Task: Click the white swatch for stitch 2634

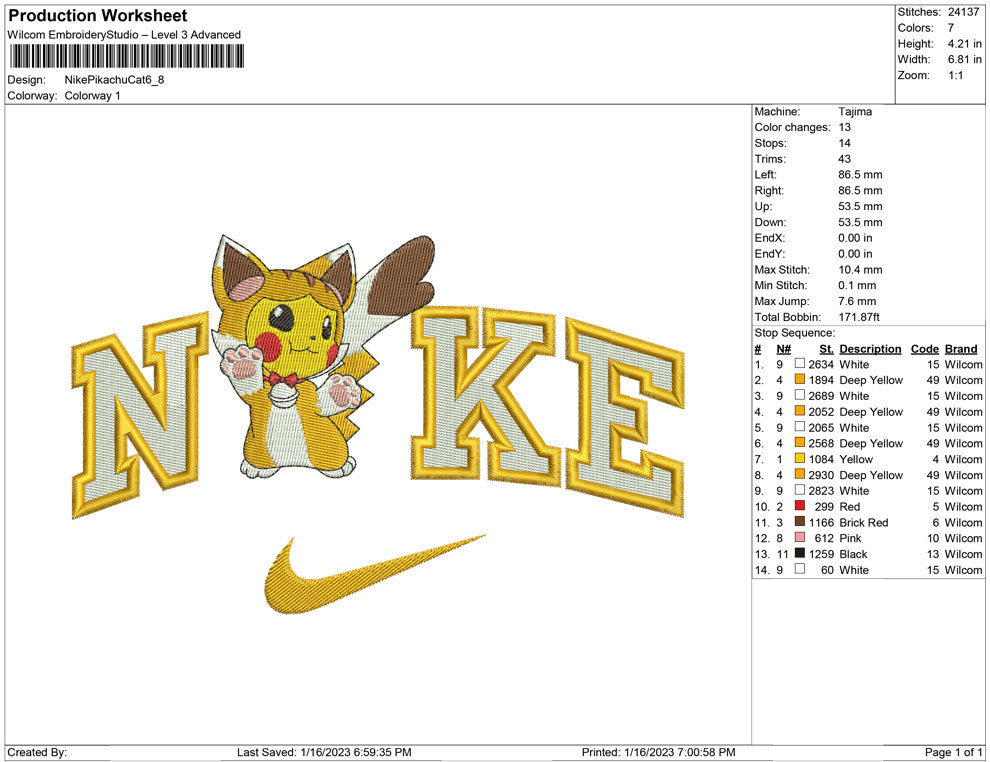Action: coord(799,364)
